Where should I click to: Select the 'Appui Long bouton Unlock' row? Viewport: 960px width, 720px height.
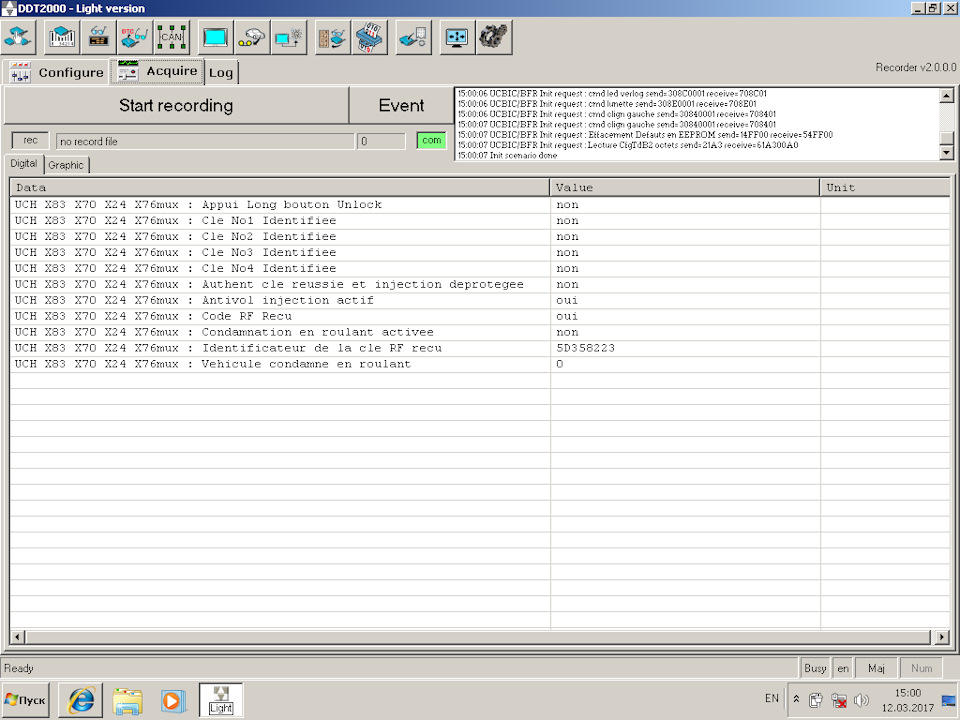tap(480, 204)
